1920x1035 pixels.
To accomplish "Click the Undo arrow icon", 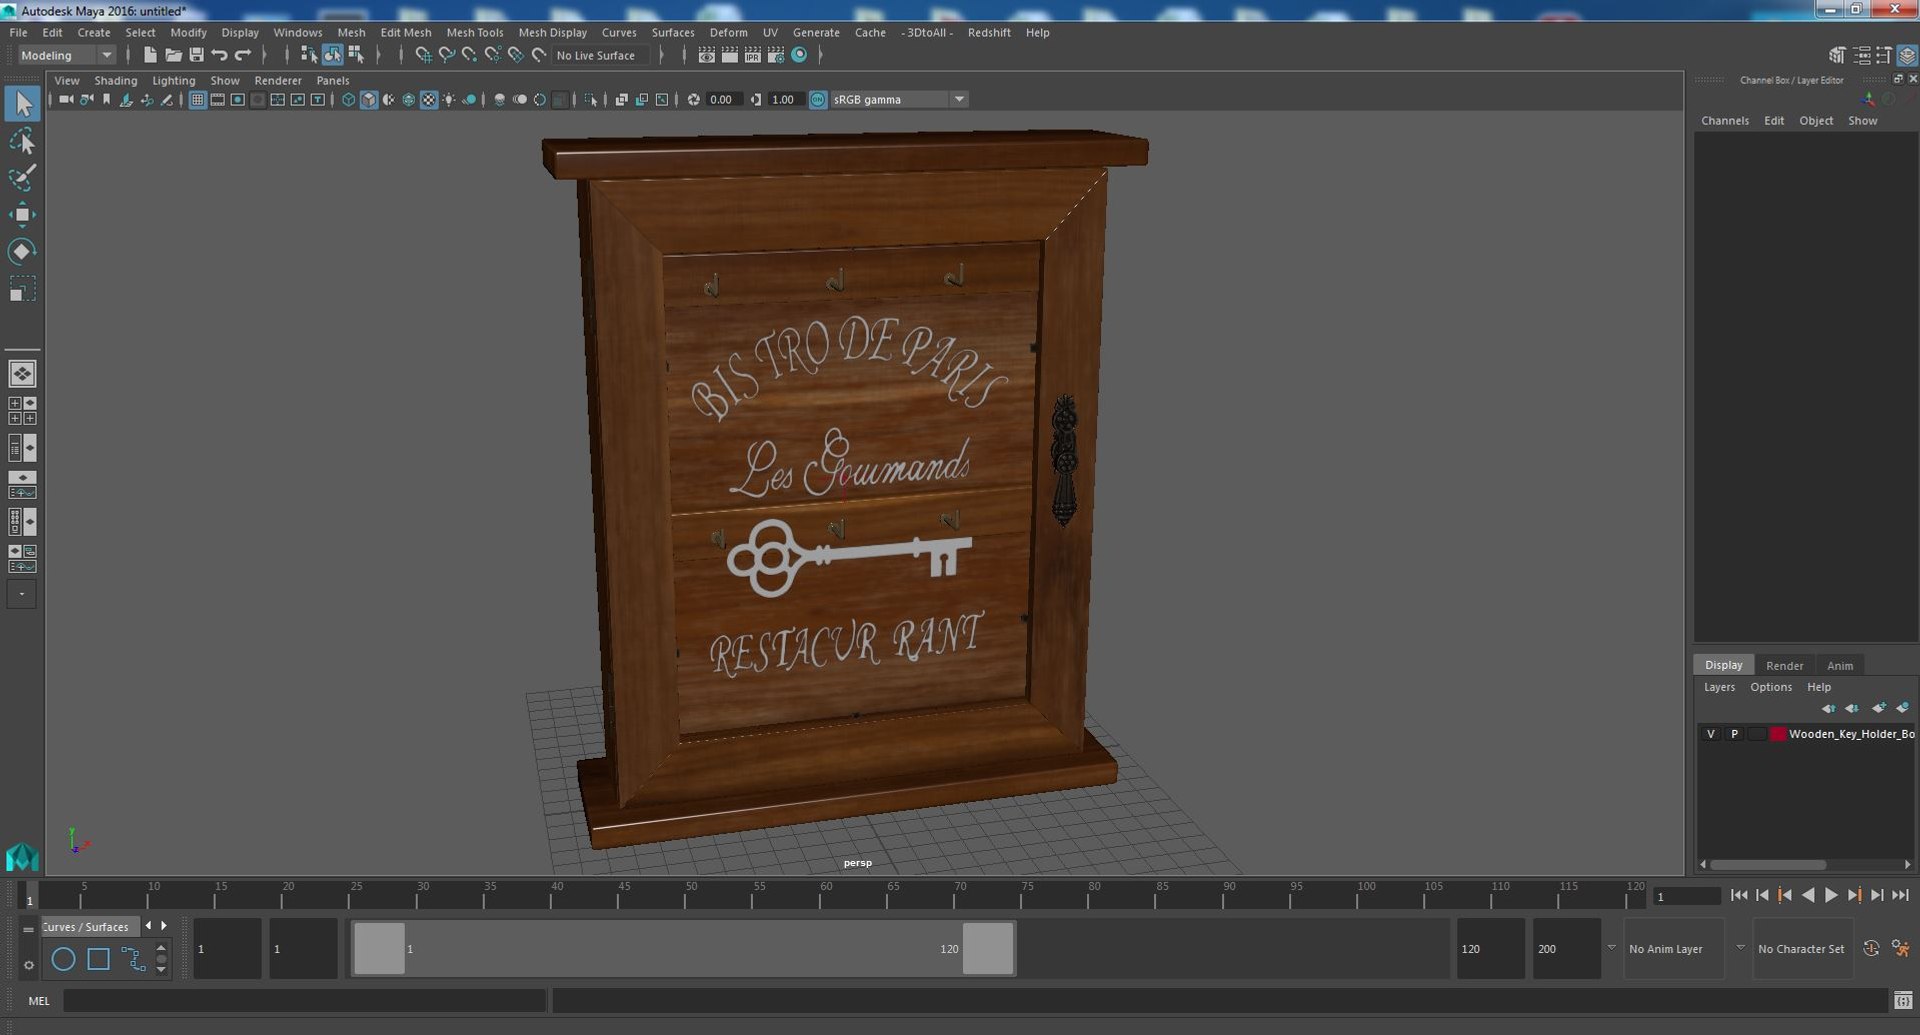I will click(x=219, y=55).
